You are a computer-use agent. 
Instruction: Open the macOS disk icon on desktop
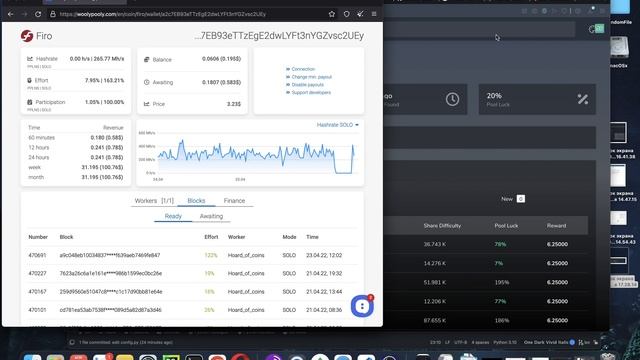click(x=619, y=47)
